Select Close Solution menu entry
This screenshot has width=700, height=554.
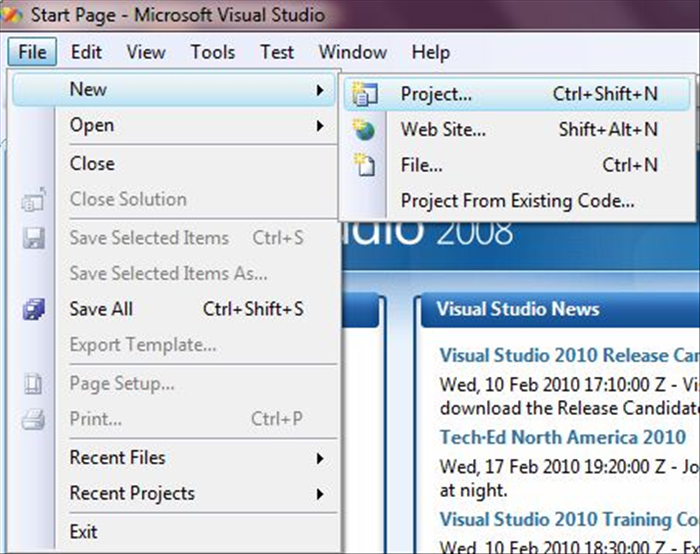174,200
